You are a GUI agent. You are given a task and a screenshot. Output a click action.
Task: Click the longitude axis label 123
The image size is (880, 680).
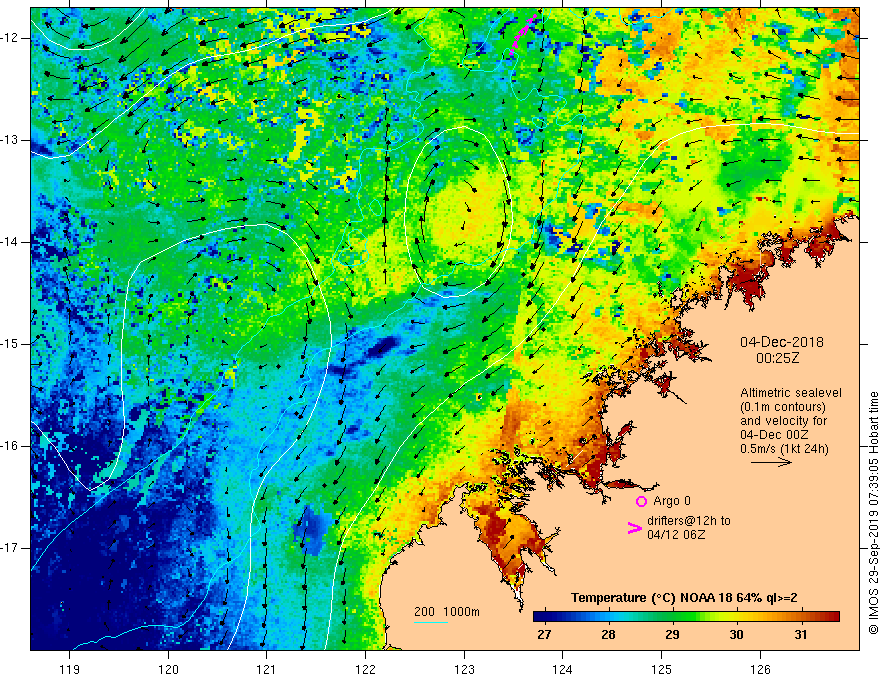pyautogui.click(x=464, y=669)
